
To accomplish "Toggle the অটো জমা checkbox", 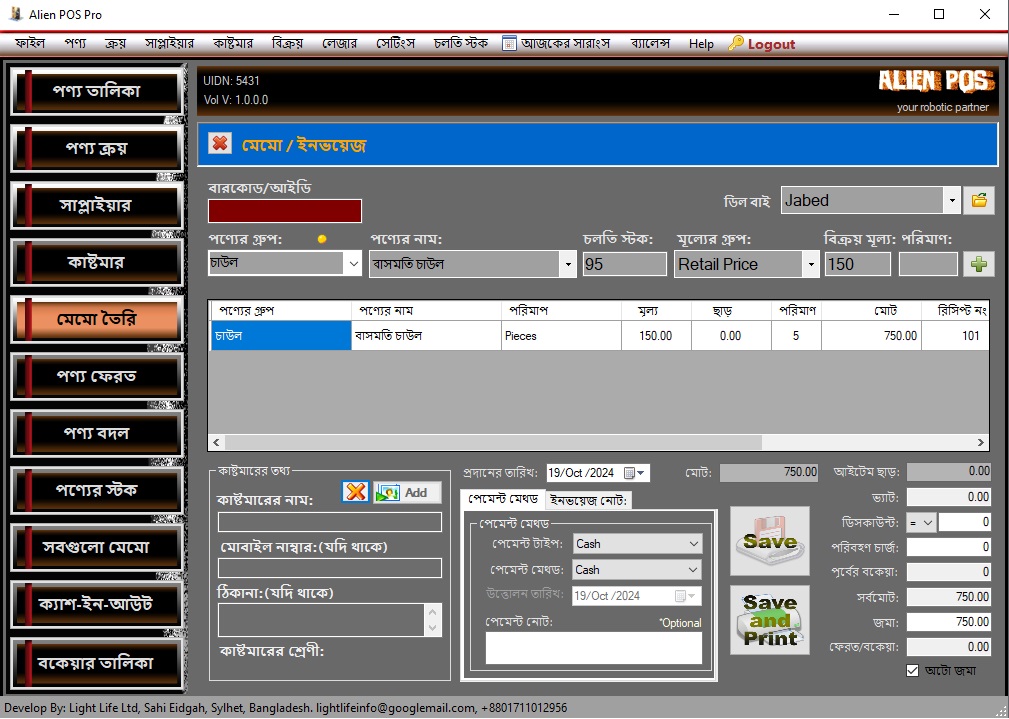I will 912,670.
